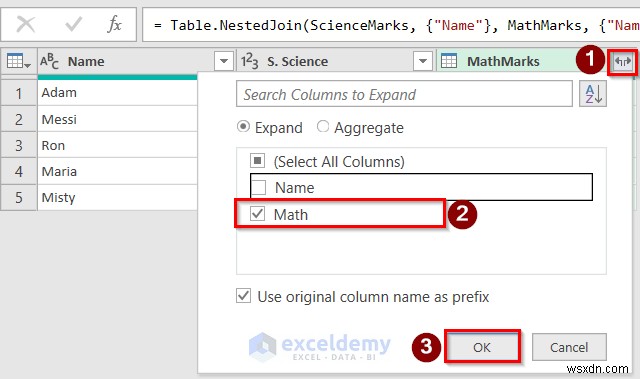Cancel the formula edit with the X icon
This screenshot has width=640, height=379.
coord(26,24)
